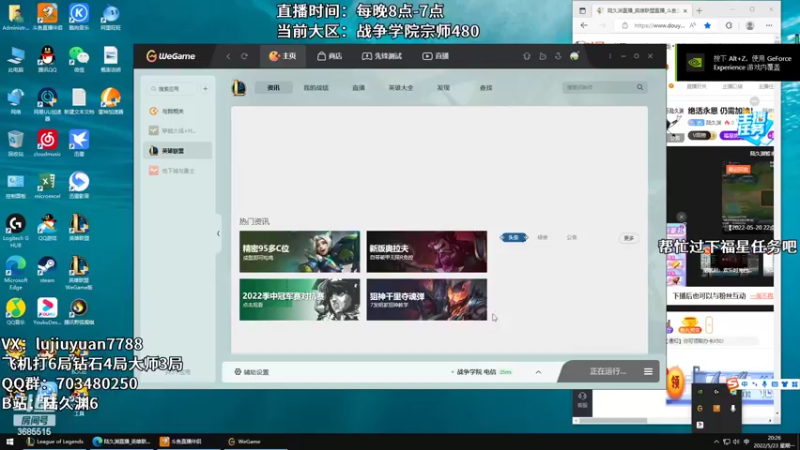Click the Windows Start button
The width and height of the screenshot is (800, 450).
click(x=9, y=442)
